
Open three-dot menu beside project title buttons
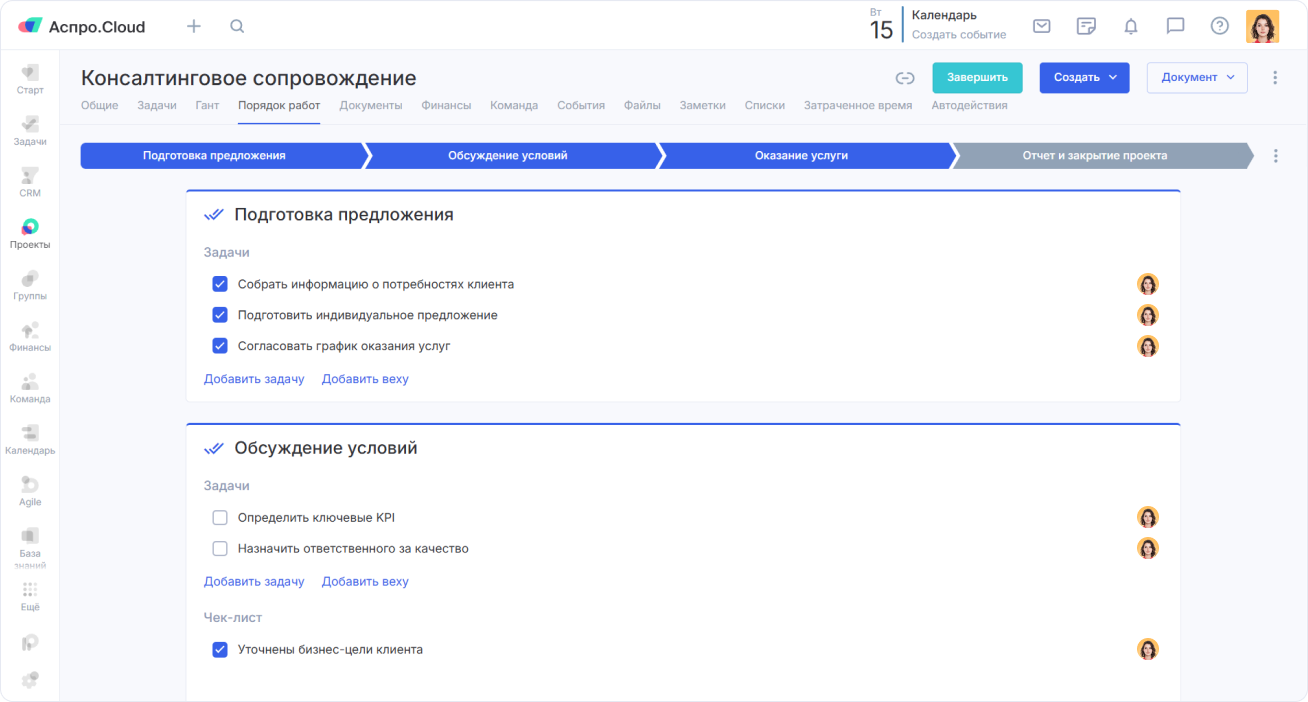[x=1275, y=78]
